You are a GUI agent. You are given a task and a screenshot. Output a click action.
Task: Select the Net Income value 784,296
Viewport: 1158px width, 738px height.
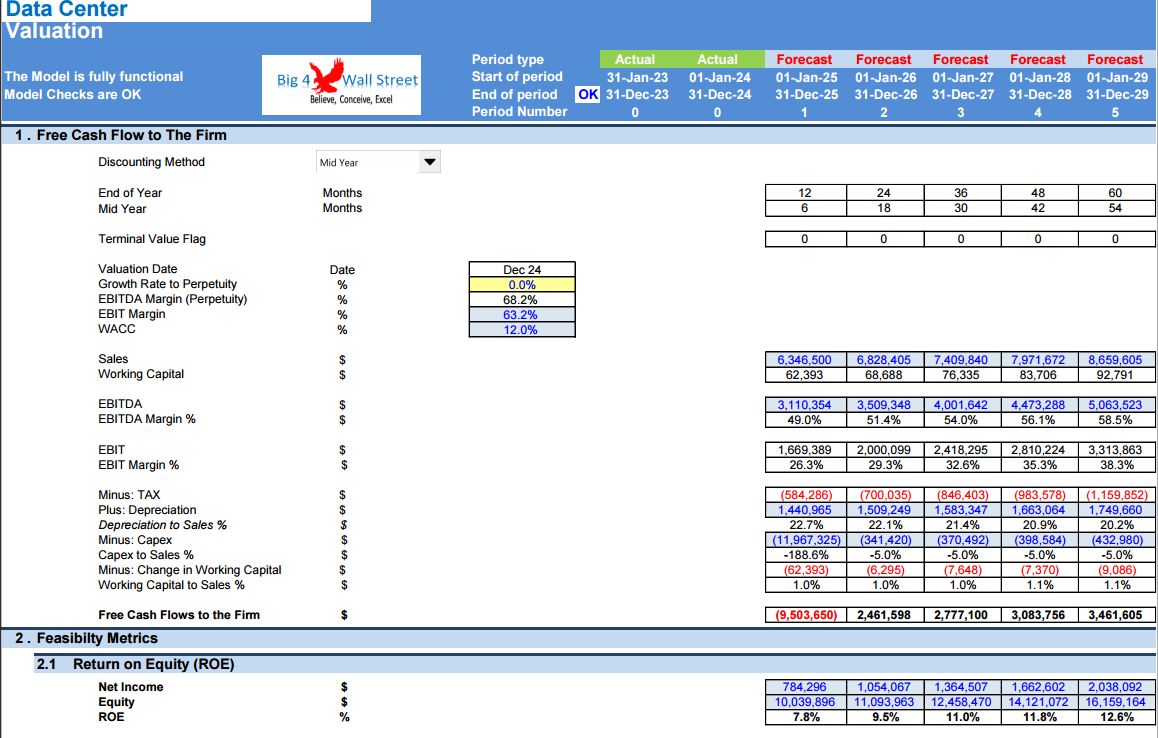pos(805,686)
